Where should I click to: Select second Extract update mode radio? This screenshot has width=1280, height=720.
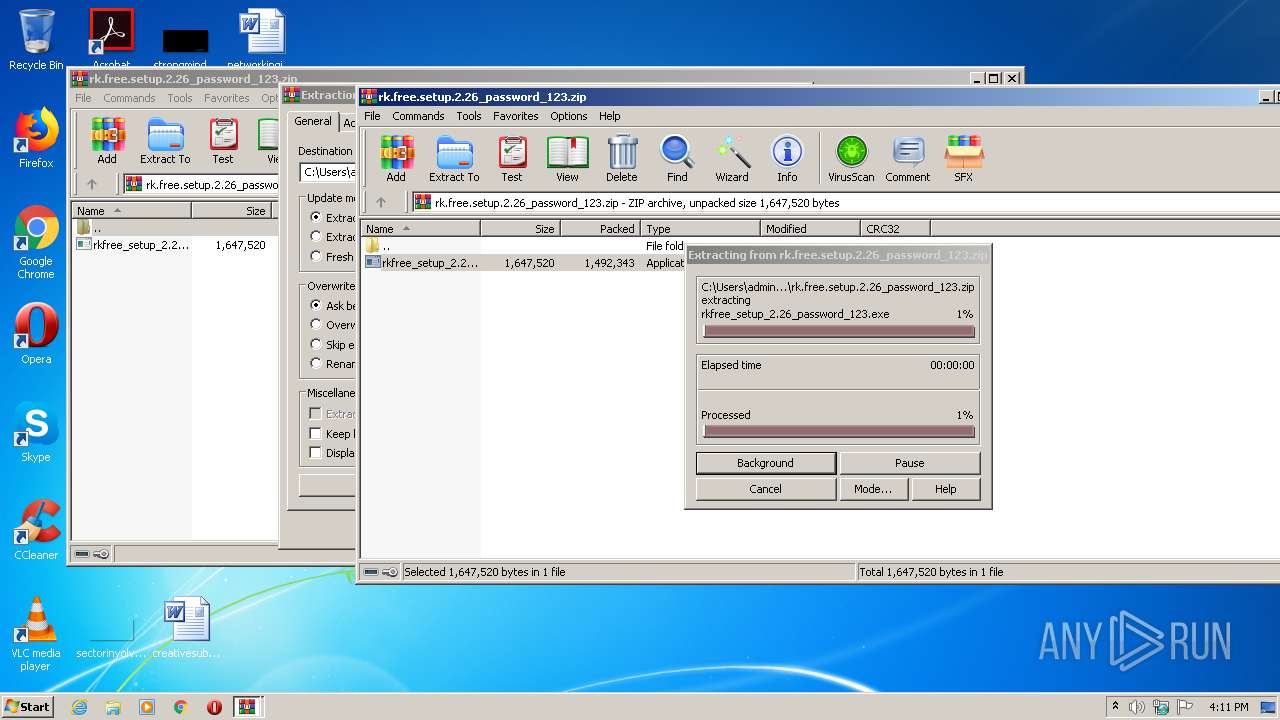(x=316, y=237)
